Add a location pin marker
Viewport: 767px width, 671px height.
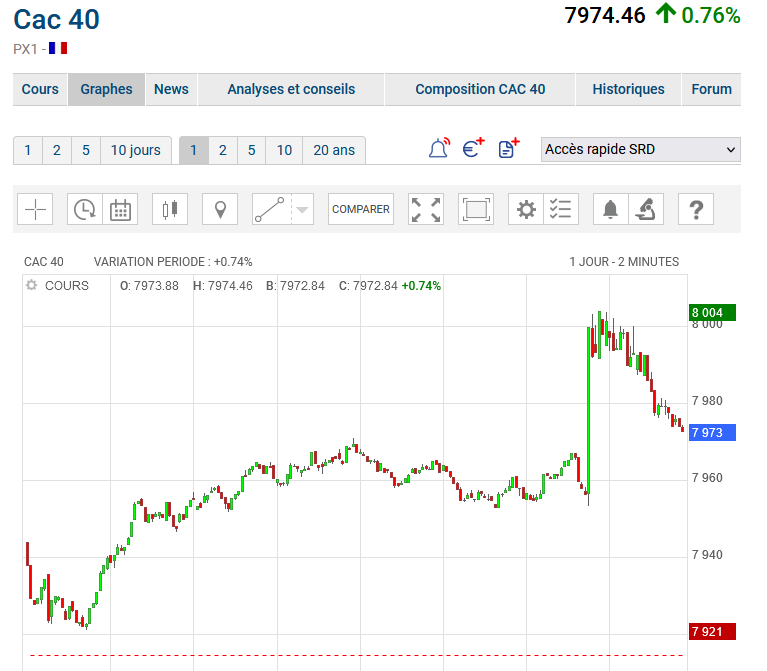pyautogui.click(x=220, y=209)
